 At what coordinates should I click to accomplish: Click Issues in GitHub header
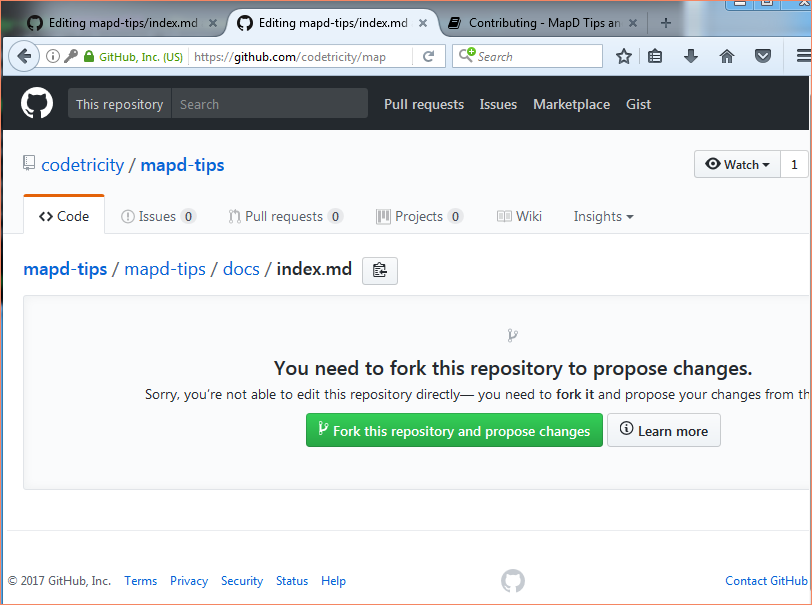point(498,104)
